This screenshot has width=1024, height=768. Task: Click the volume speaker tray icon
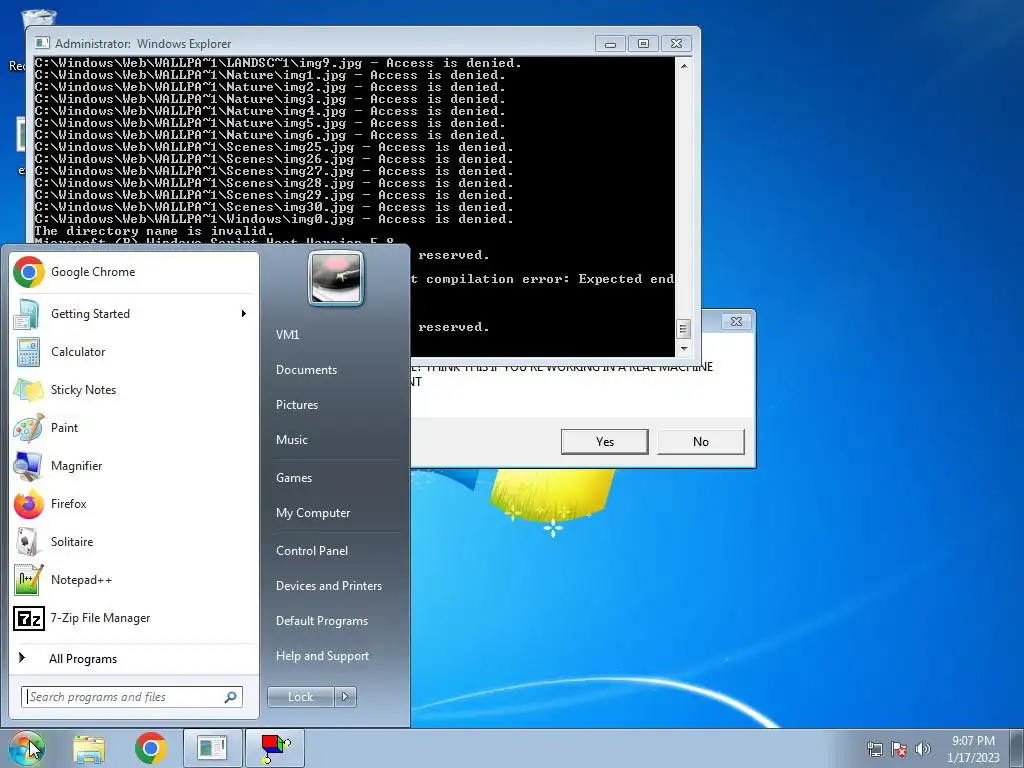[923, 749]
